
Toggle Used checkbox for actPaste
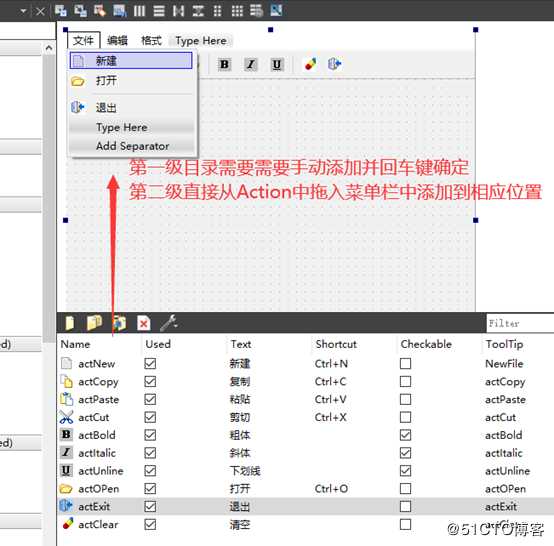pyautogui.click(x=150, y=399)
